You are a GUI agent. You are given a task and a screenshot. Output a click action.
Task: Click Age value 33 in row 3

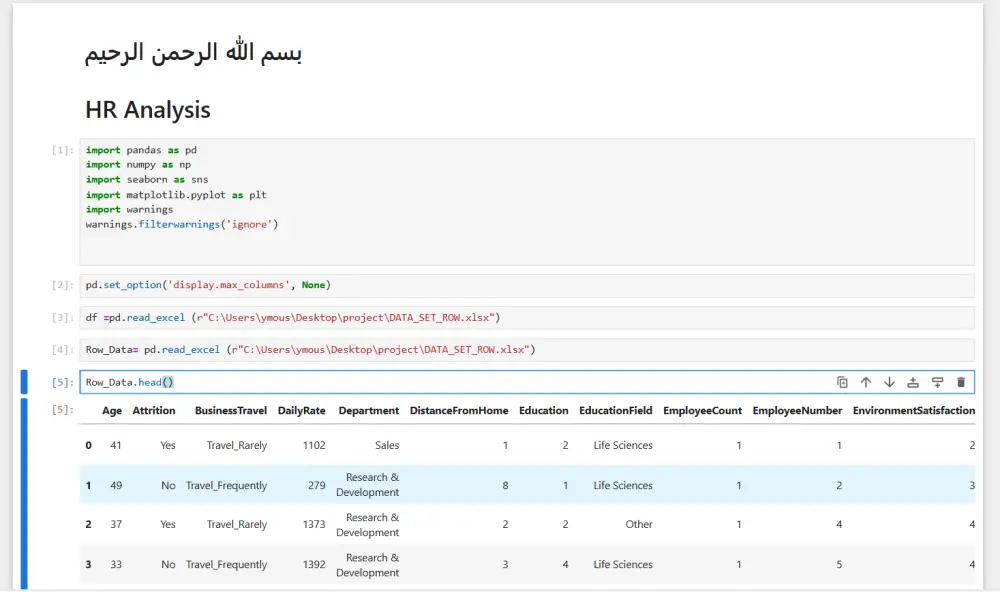pyautogui.click(x=115, y=565)
